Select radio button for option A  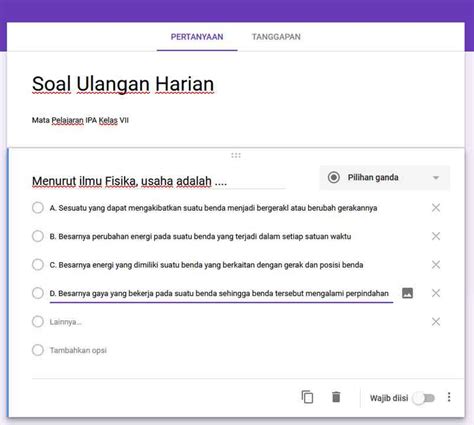pos(38,208)
